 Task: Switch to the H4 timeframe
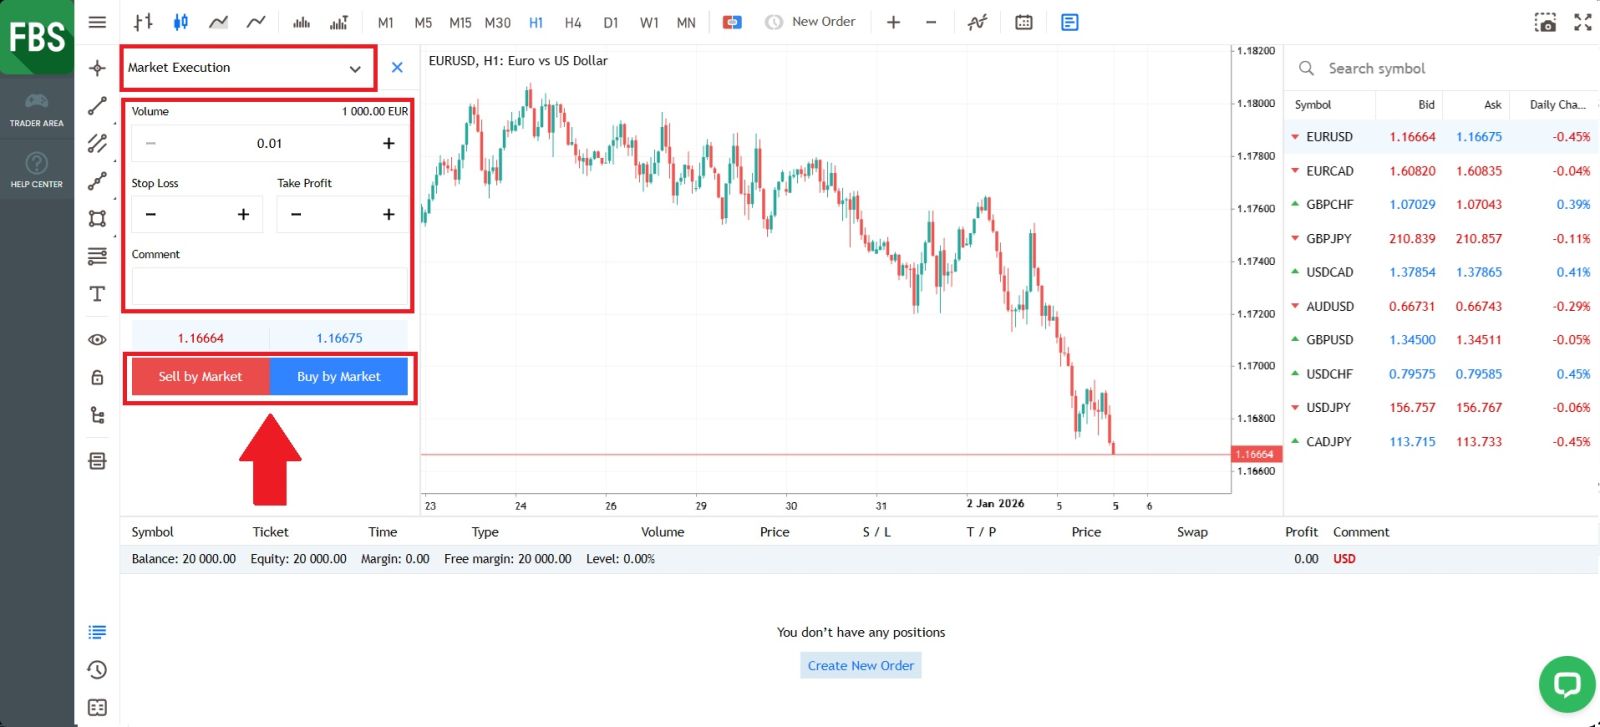[x=573, y=22]
